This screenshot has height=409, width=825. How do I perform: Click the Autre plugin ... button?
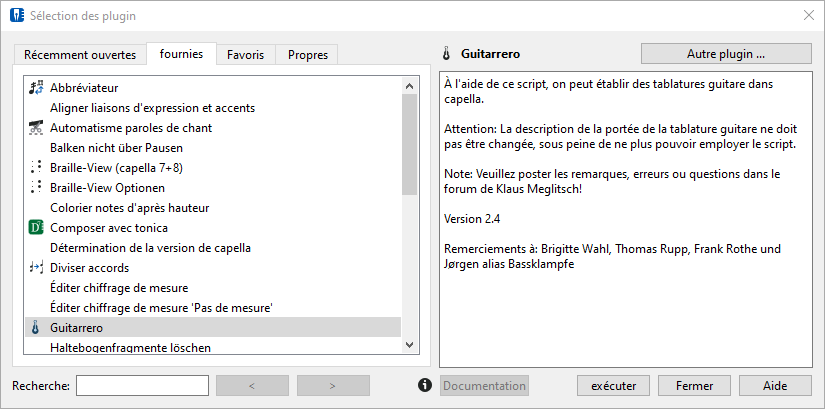(x=726, y=54)
